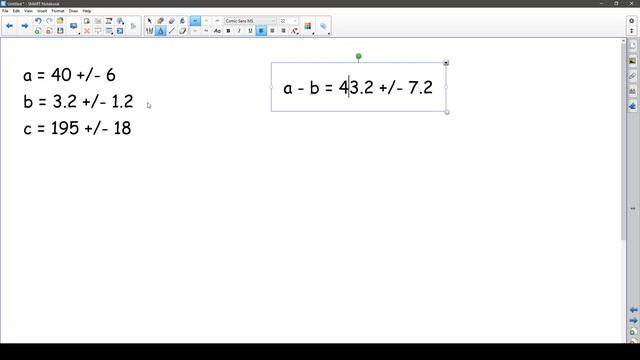Open the toolbar settings gear
The width and height of the screenshot is (640, 360).
tap(631, 21)
